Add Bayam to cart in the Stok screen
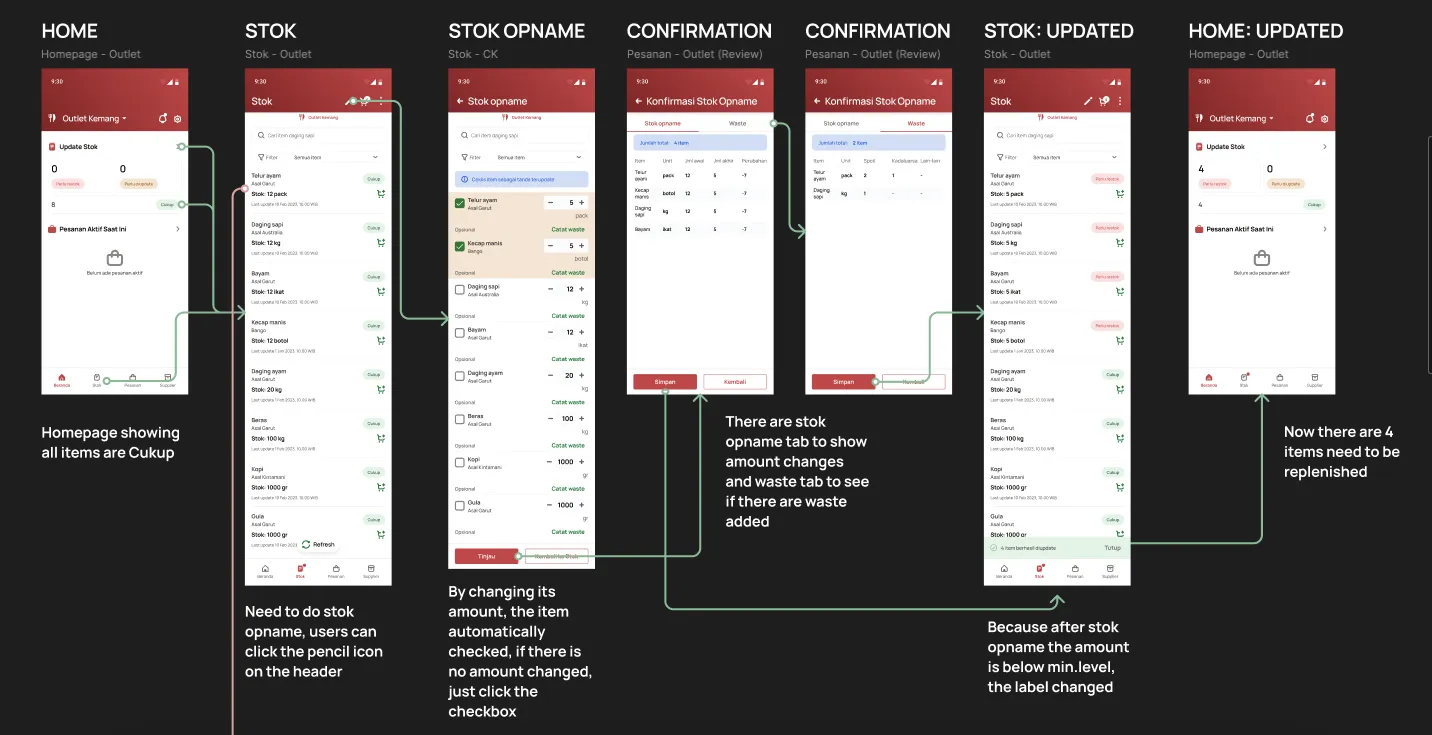1432x735 pixels. (381, 292)
